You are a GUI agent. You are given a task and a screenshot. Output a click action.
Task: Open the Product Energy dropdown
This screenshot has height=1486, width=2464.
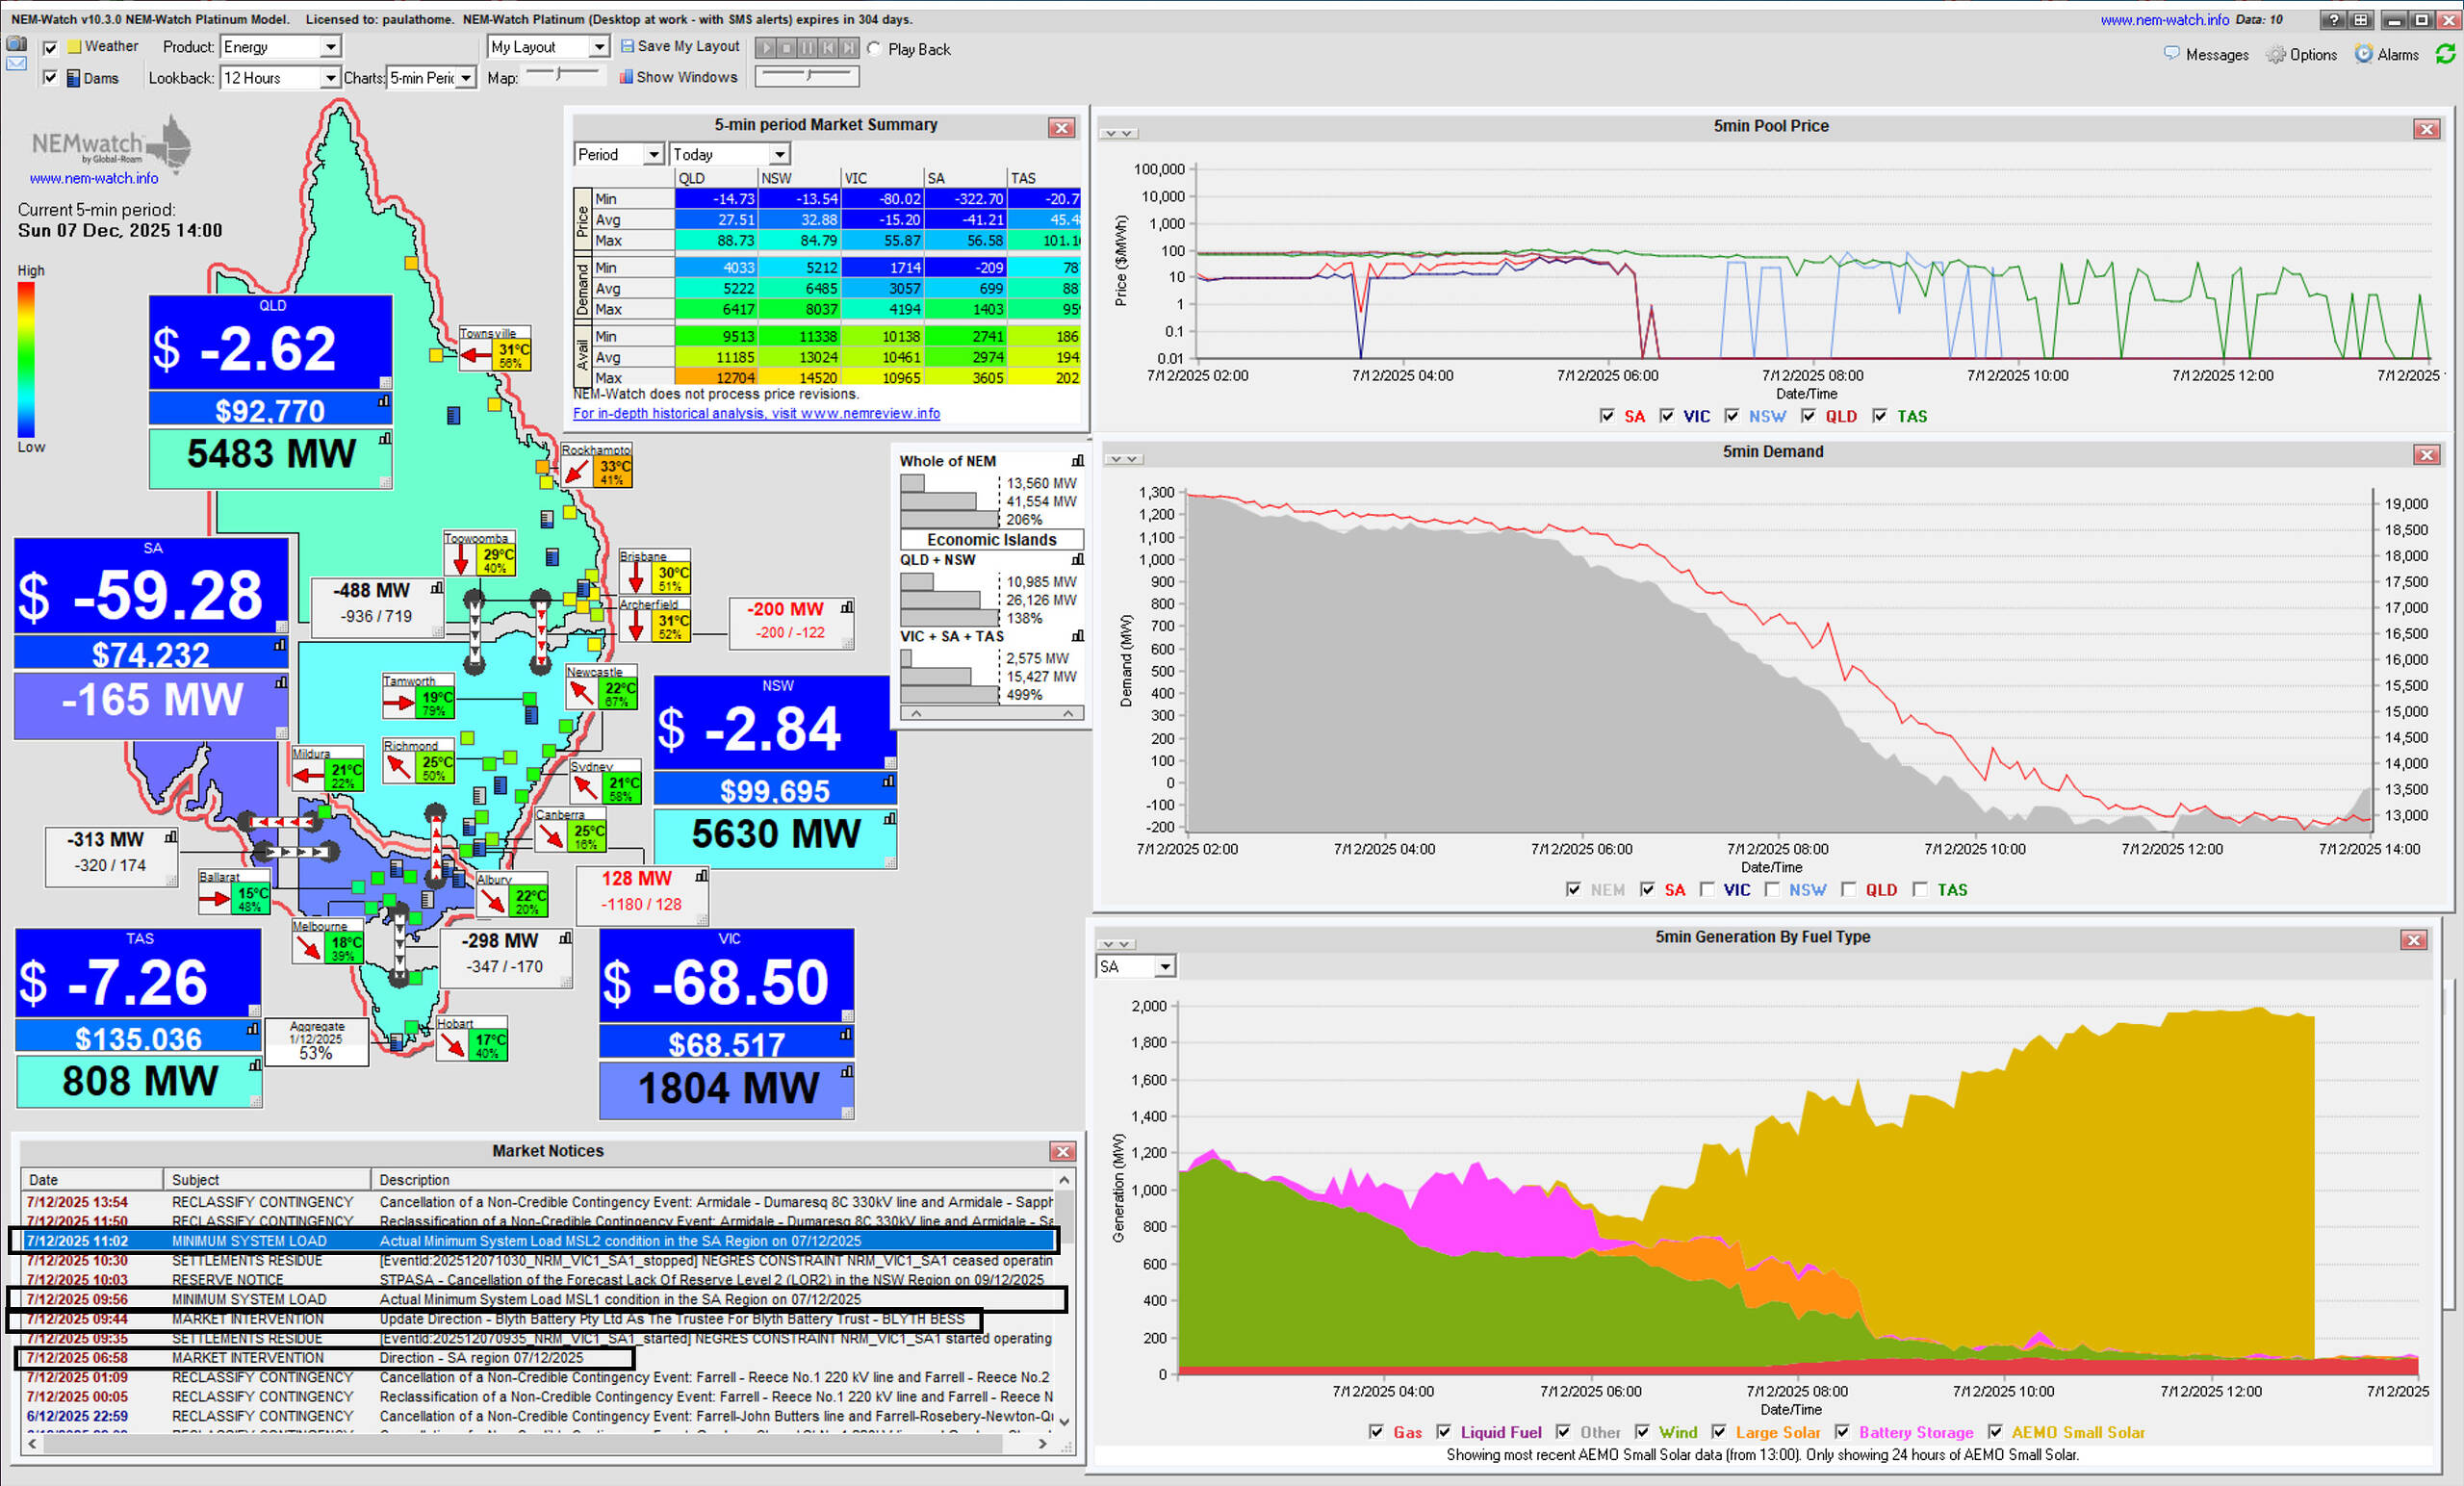tap(330, 47)
